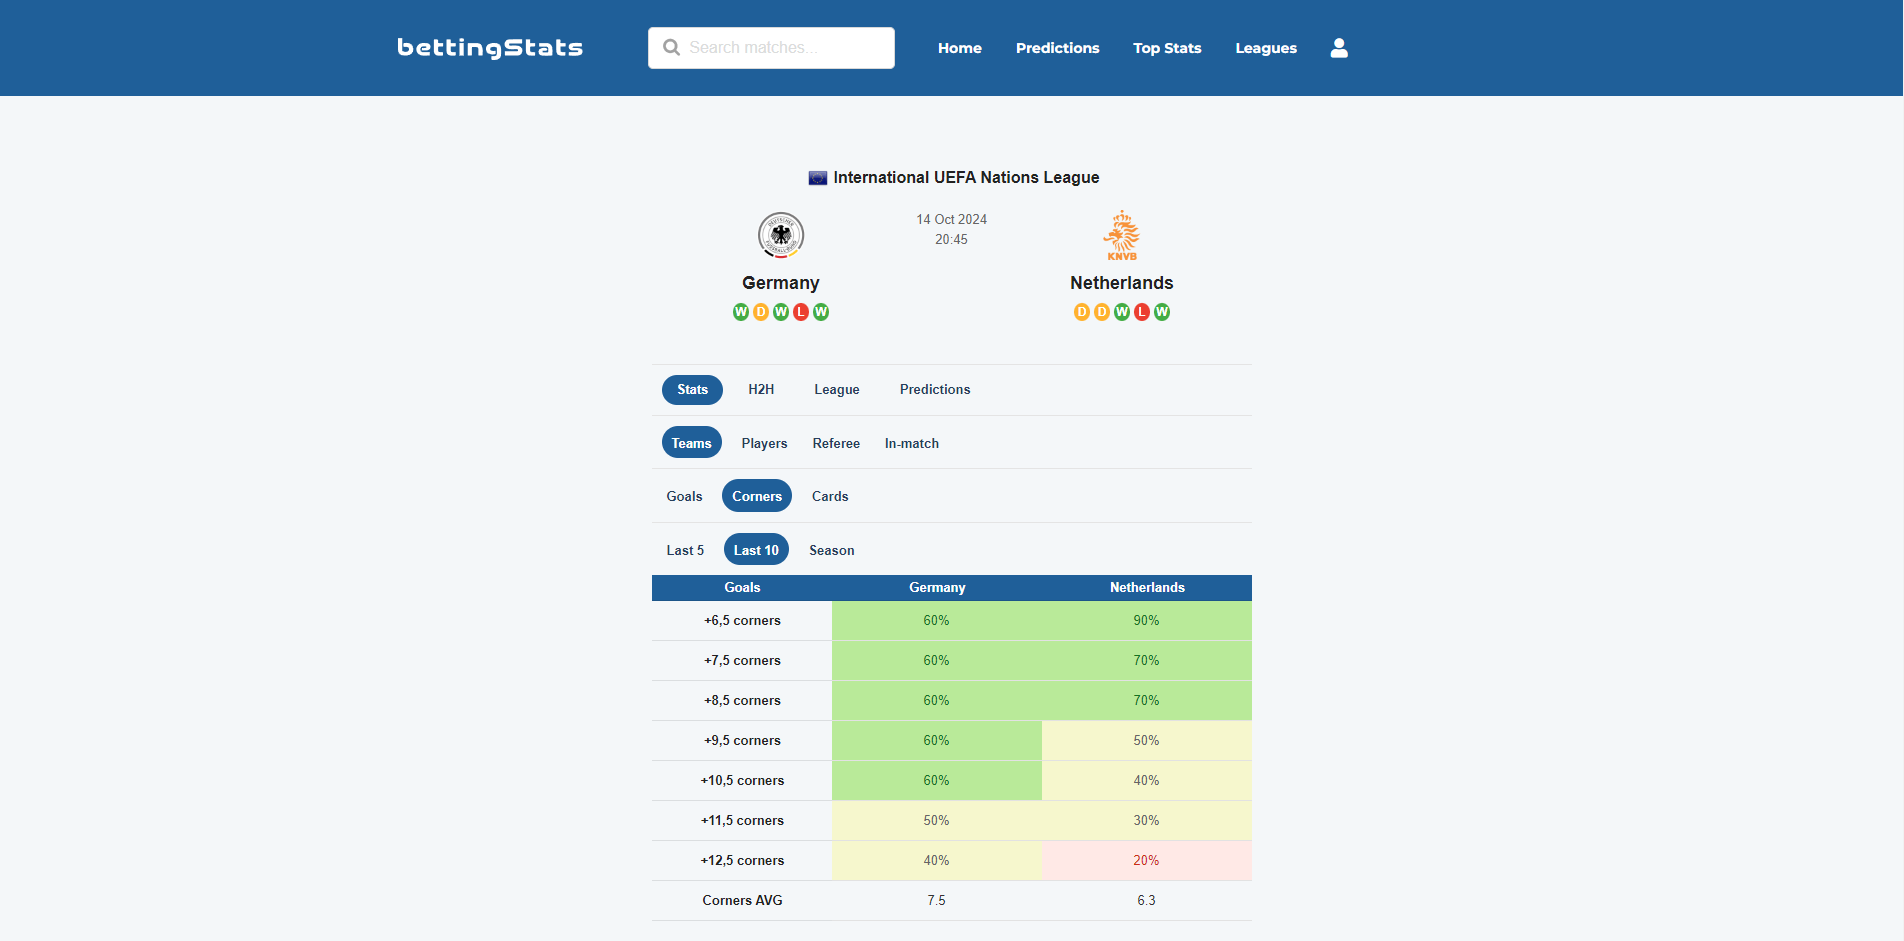Select the Season range
The height and width of the screenshot is (941, 1904).
[x=832, y=550]
